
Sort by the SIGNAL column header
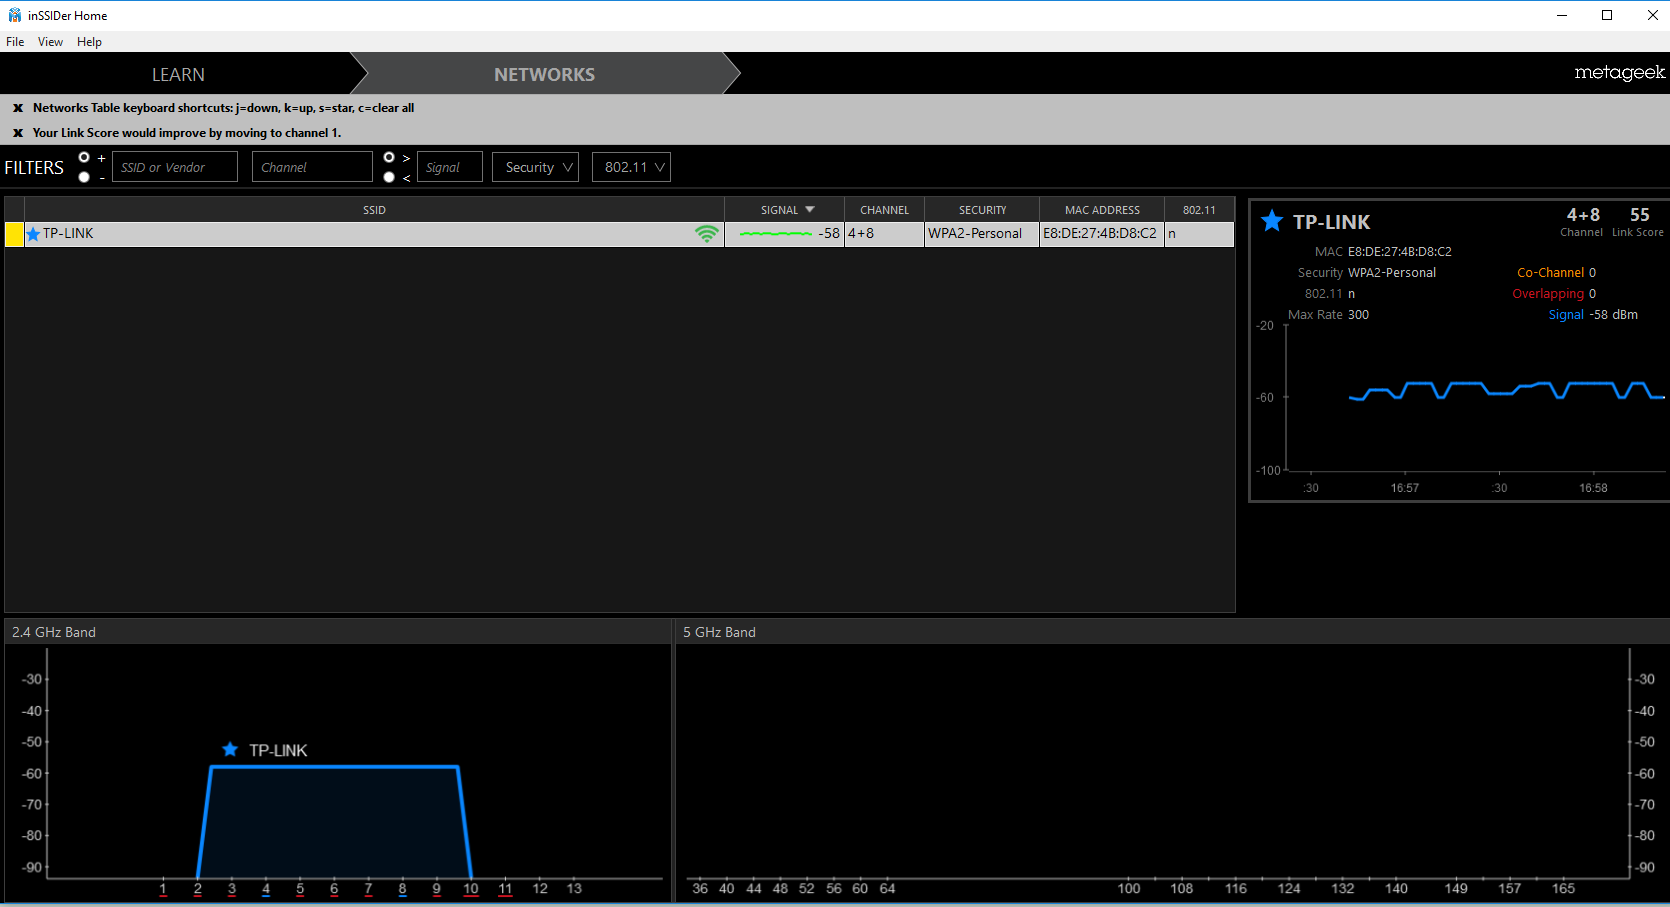[785, 210]
